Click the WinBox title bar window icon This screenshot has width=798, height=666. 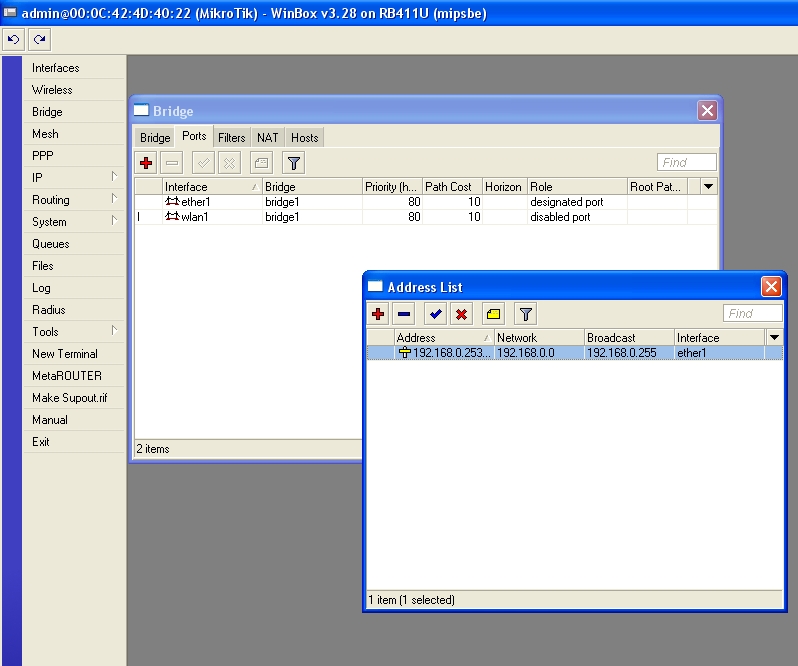[x=9, y=12]
